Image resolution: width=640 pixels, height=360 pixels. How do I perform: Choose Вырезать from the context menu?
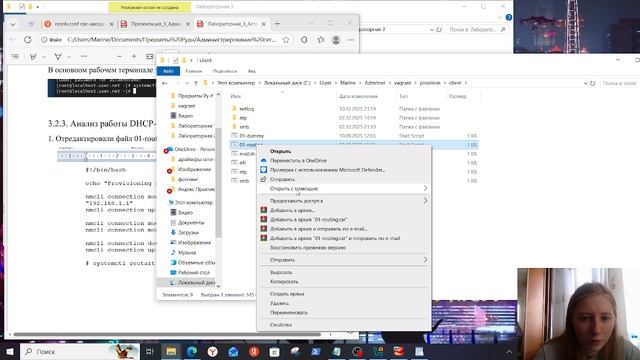point(281,272)
